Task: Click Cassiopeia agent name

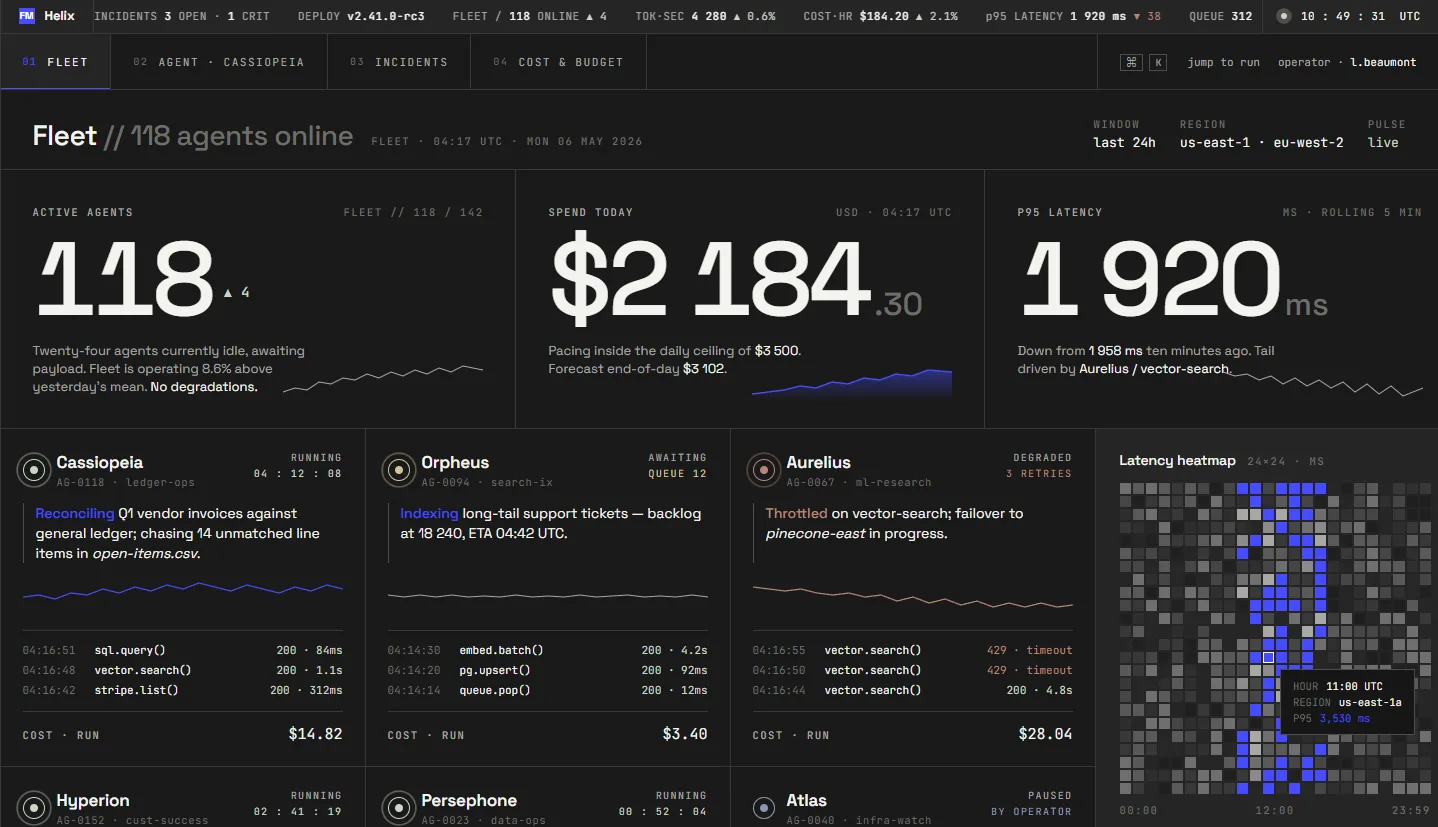Action: [99, 462]
